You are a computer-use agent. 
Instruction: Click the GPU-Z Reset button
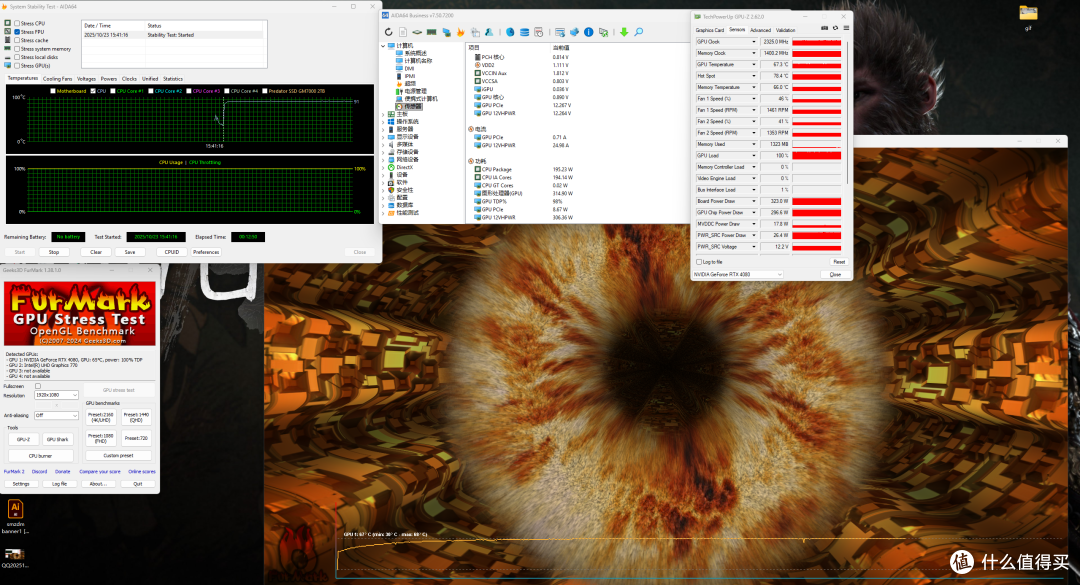click(x=839, y=262)
